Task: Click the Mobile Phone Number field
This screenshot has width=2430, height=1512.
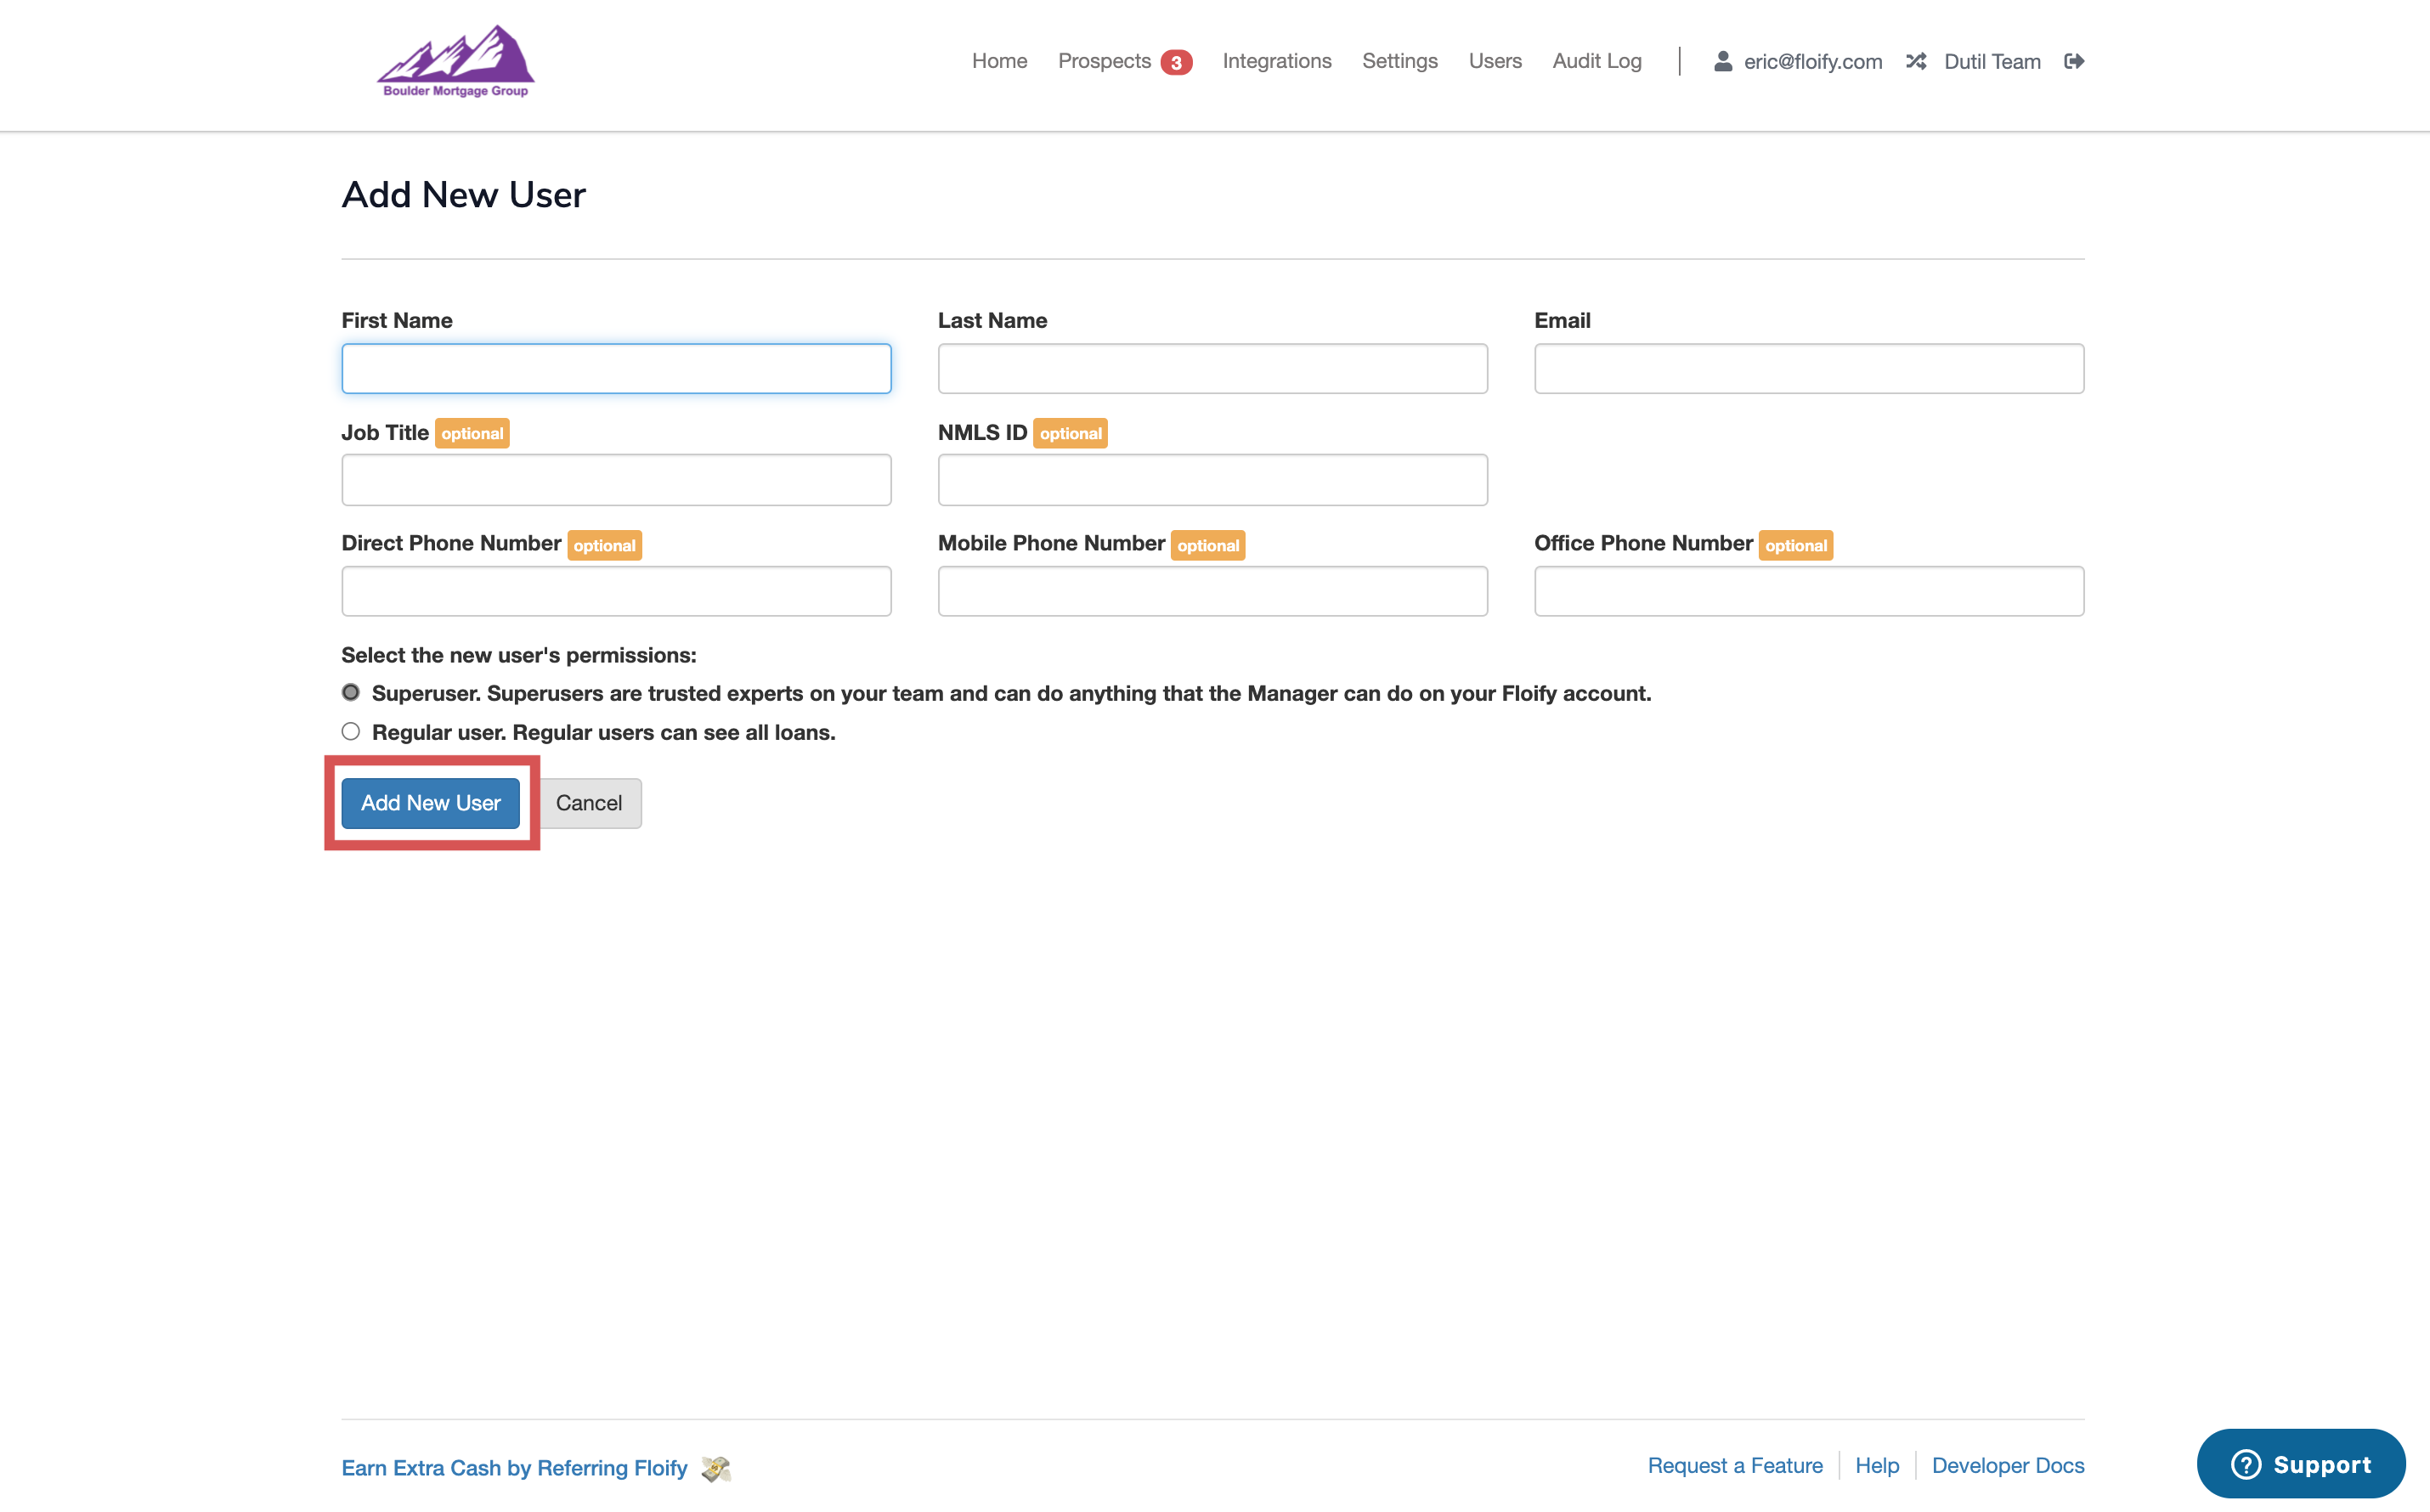Action: point(1212,591)
